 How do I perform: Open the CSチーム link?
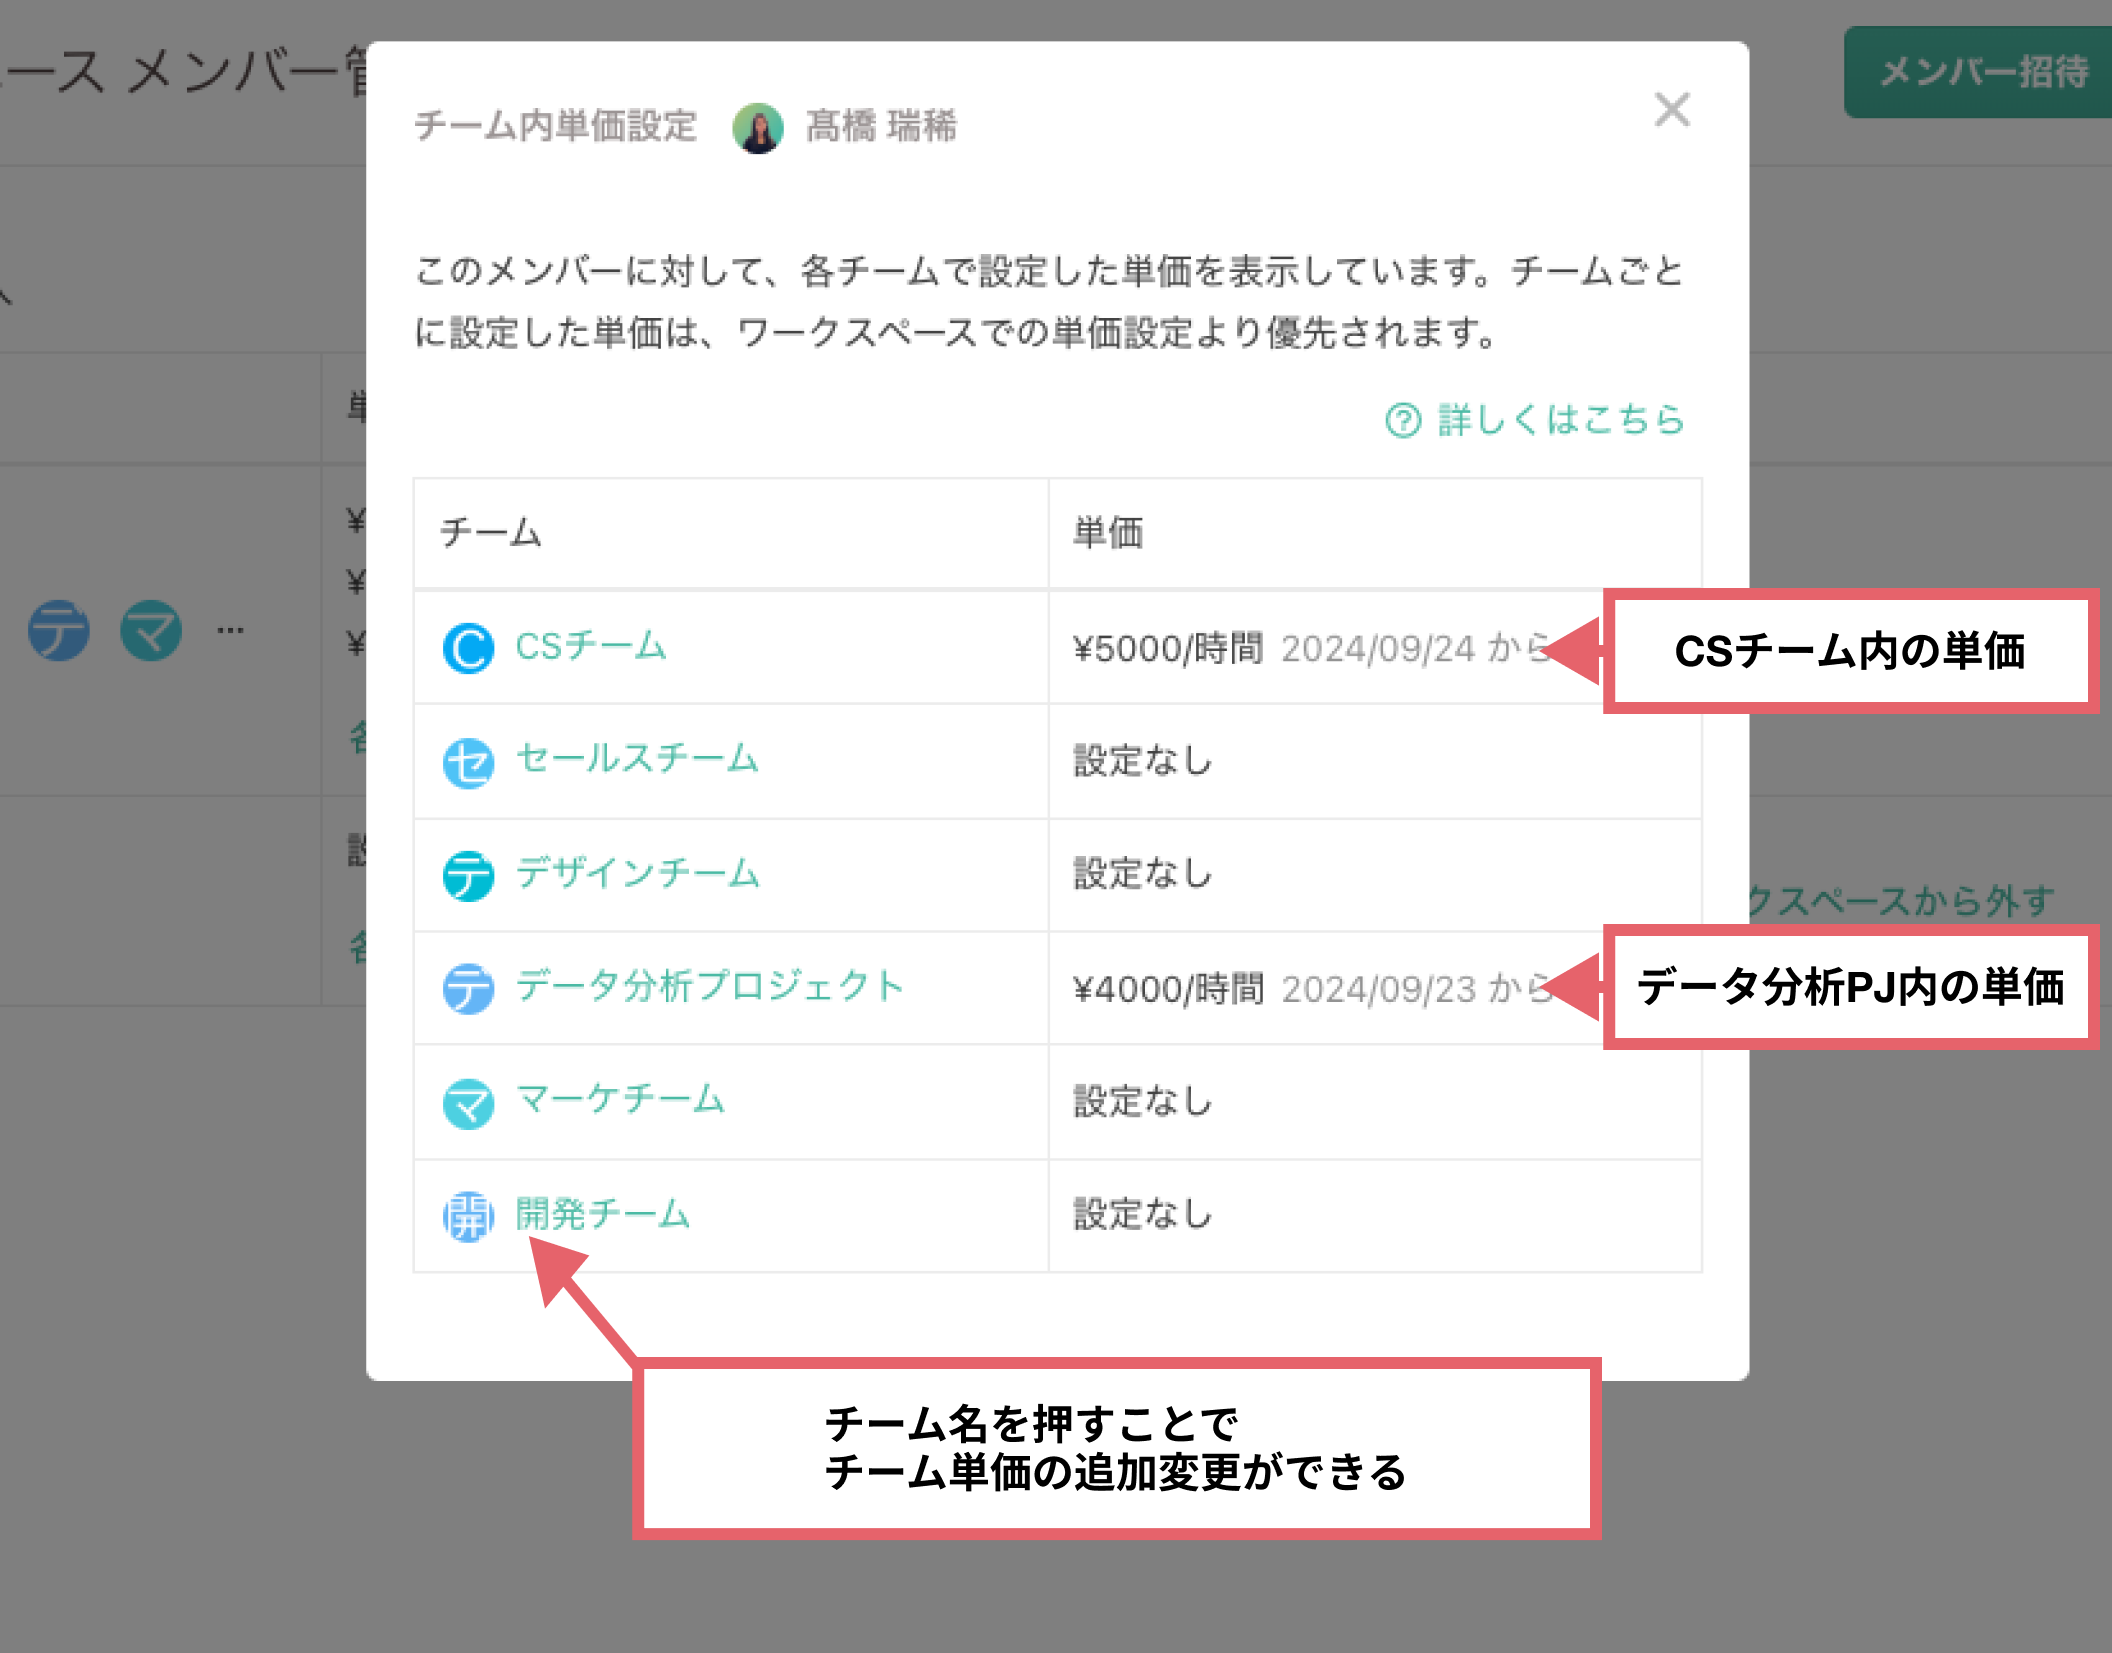click(x=590, y=646)
